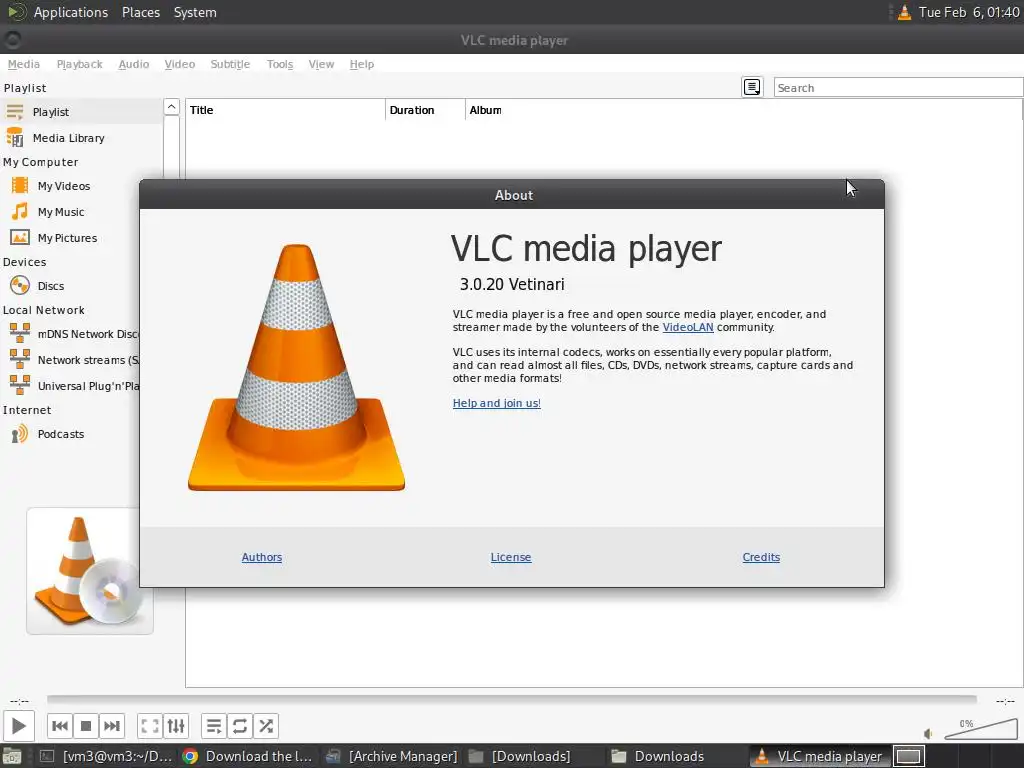Open the View menu
The image size is (1024, 768).
(321, 64)
